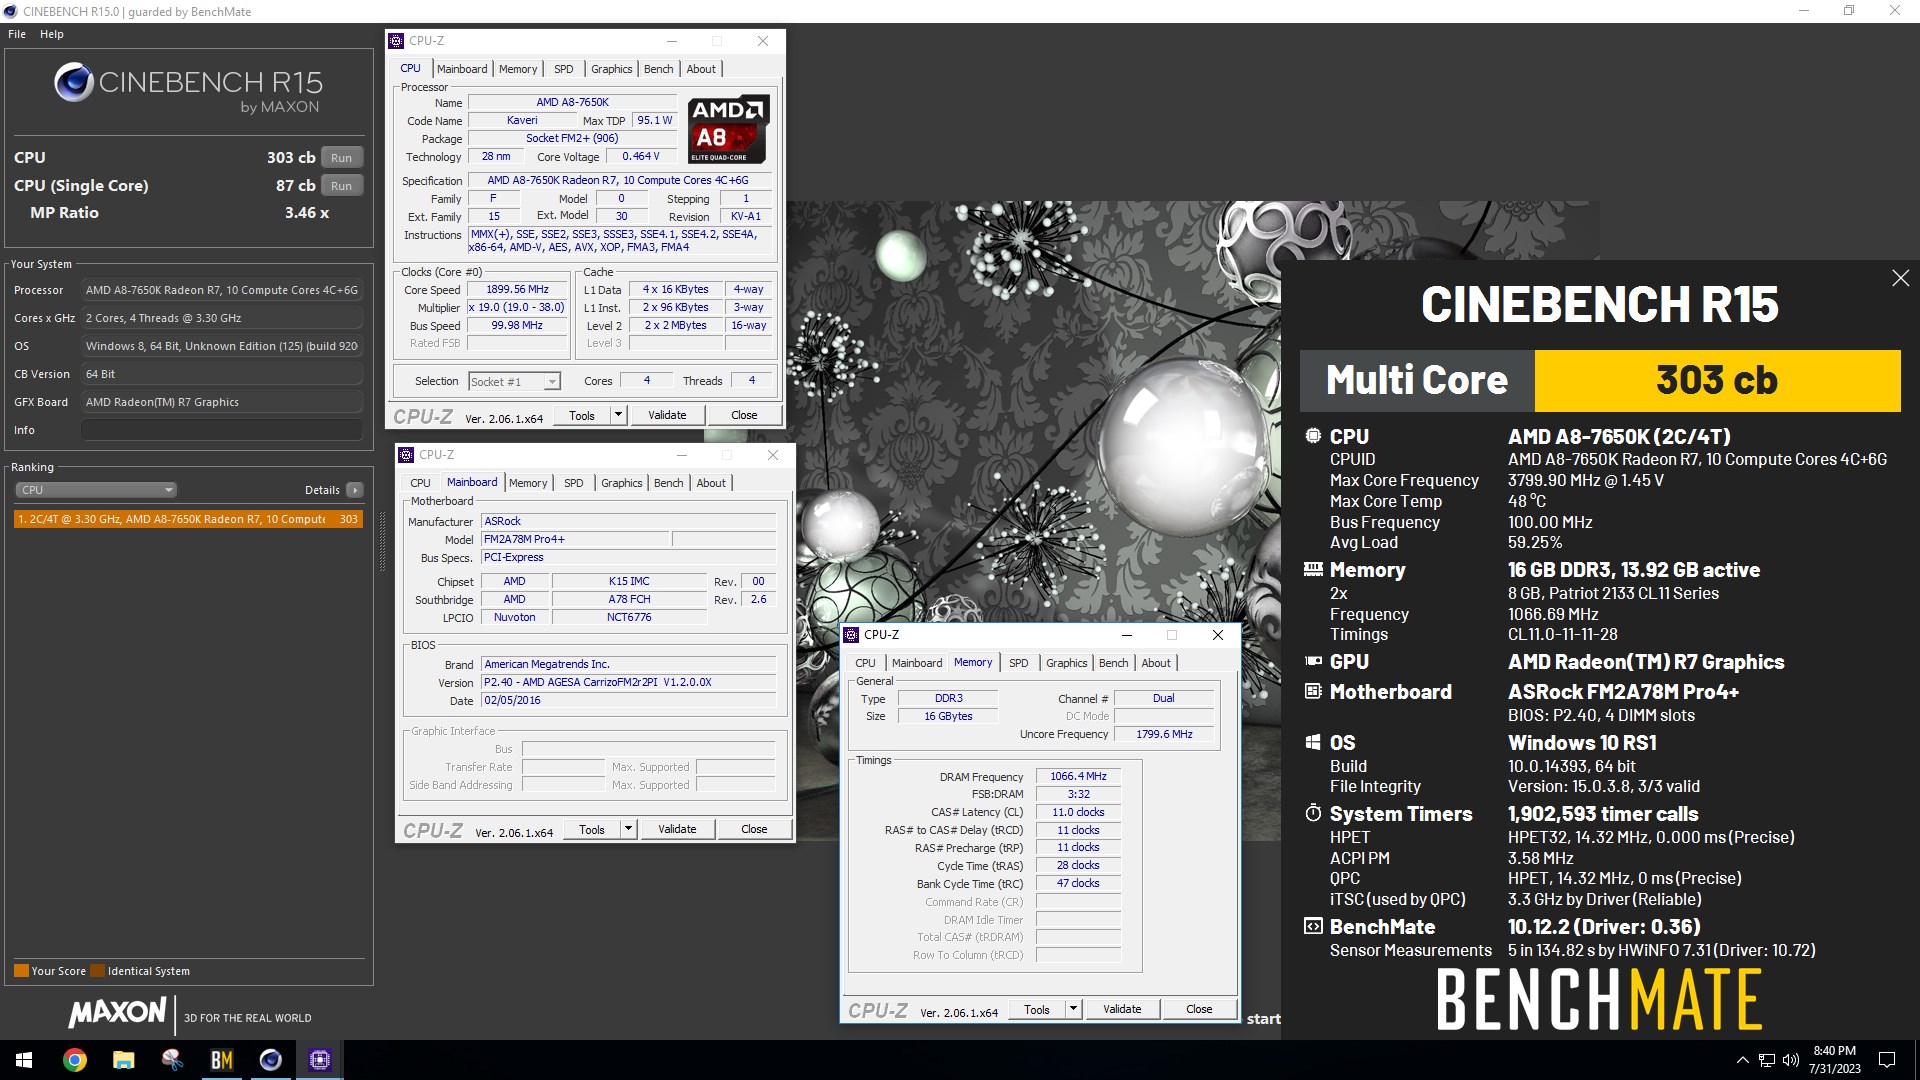Click the DRAM Frequency value 1066.4 MHz

(1078, 776)
